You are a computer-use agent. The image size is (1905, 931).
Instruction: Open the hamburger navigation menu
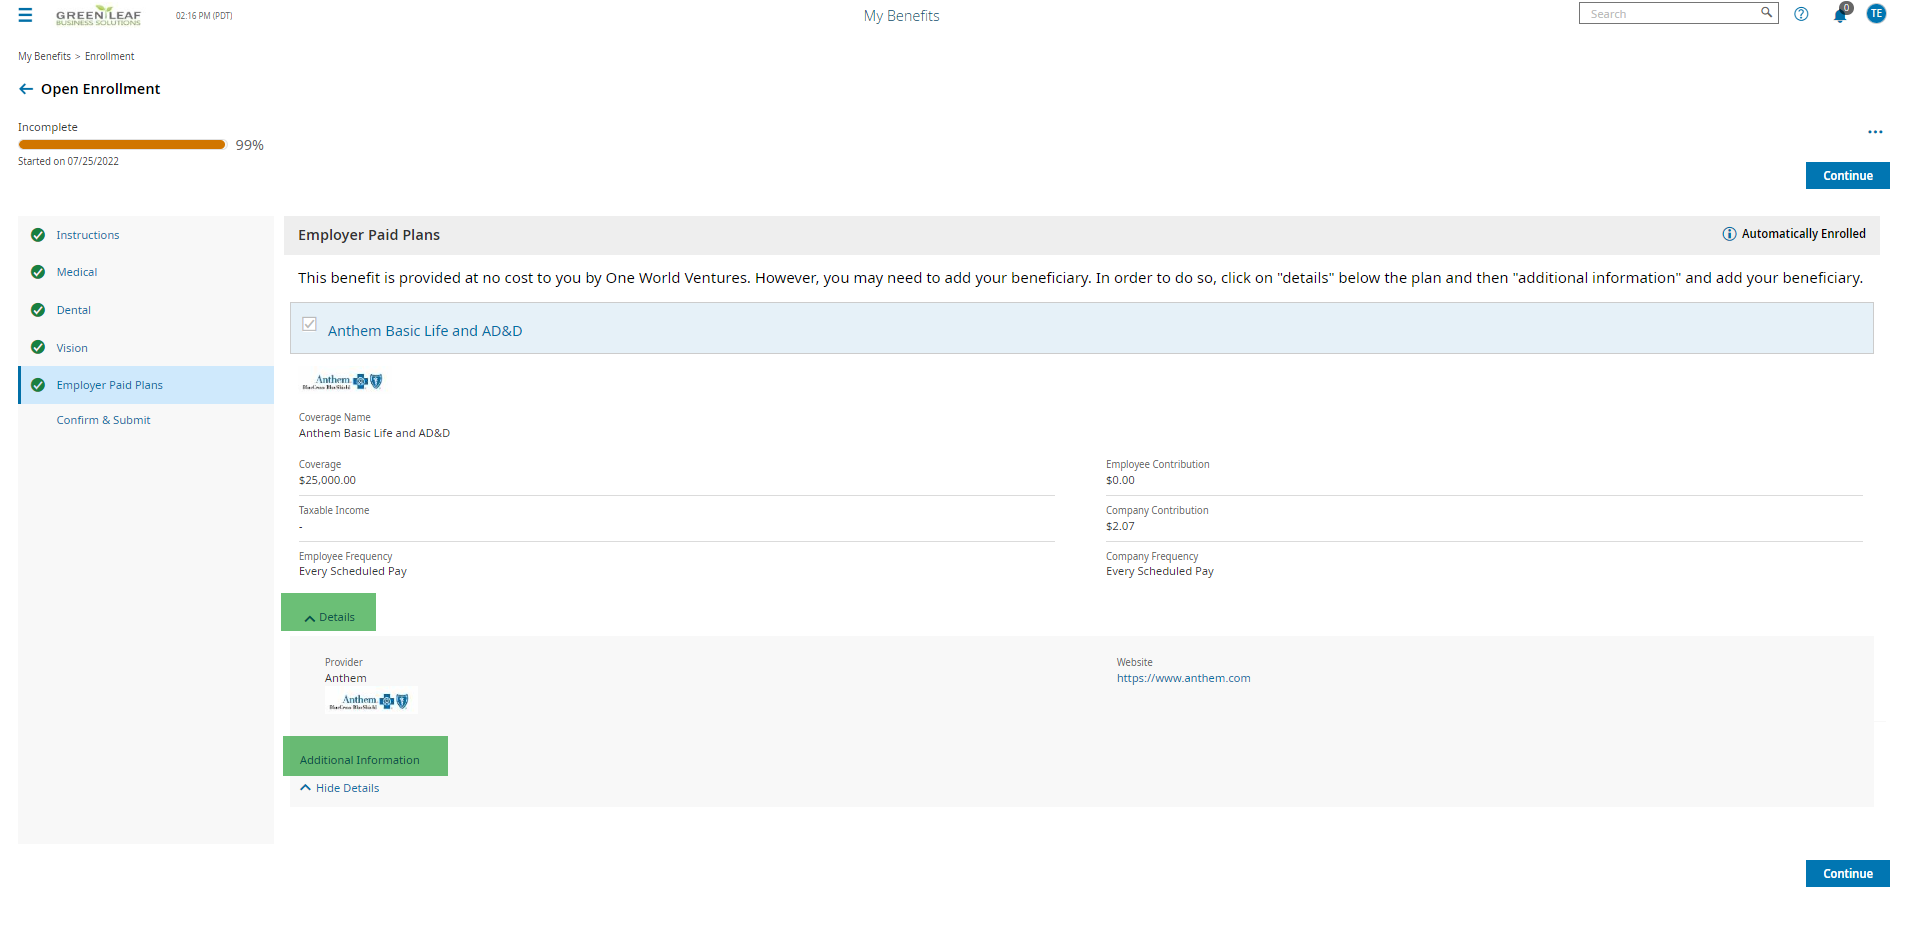[25, 15]
